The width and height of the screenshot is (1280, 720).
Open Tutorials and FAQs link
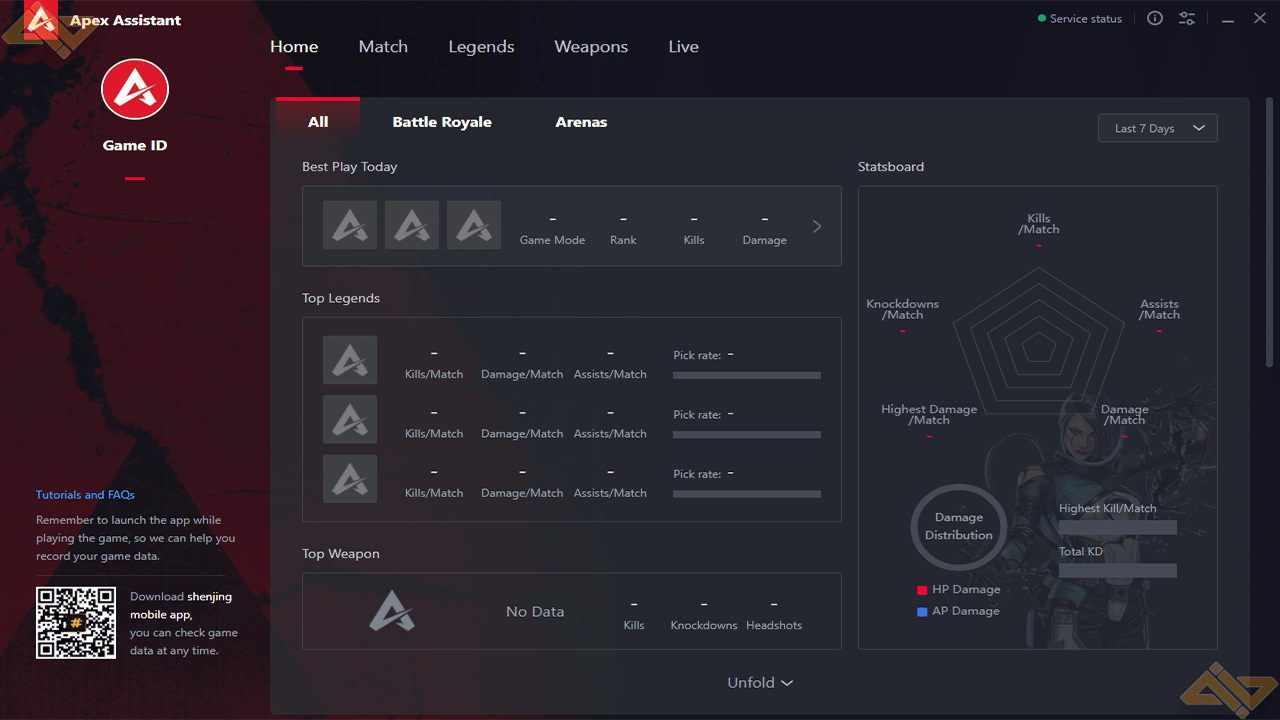[85, 495]
